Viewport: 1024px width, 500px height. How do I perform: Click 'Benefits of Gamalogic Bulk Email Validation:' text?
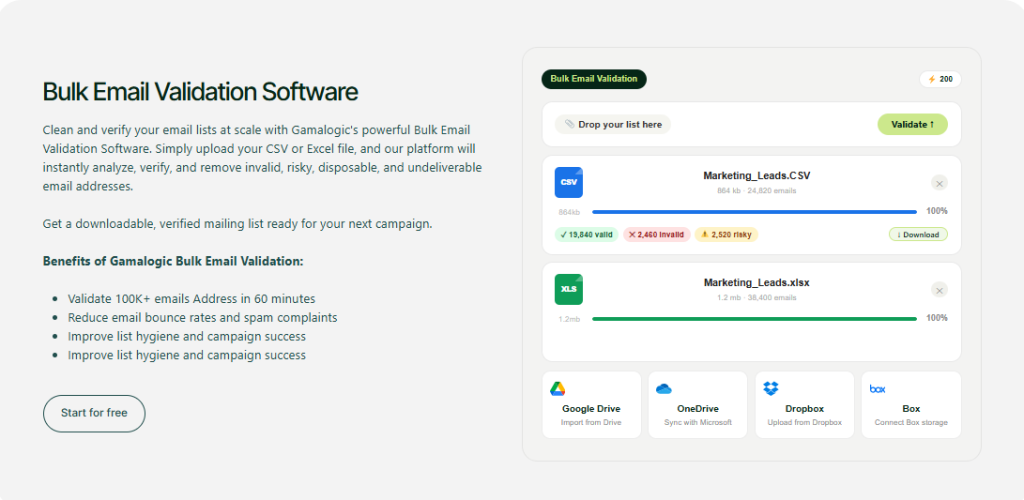[x=173, y=261]
